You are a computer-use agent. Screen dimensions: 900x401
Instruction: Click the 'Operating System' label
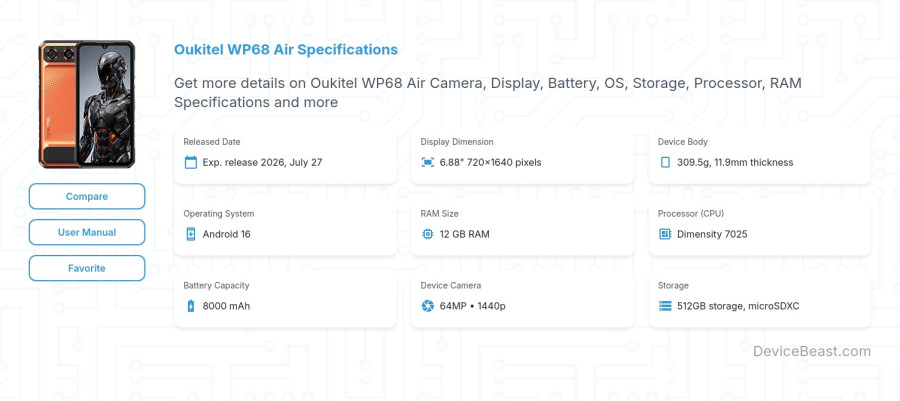click(x=219, y=213)
